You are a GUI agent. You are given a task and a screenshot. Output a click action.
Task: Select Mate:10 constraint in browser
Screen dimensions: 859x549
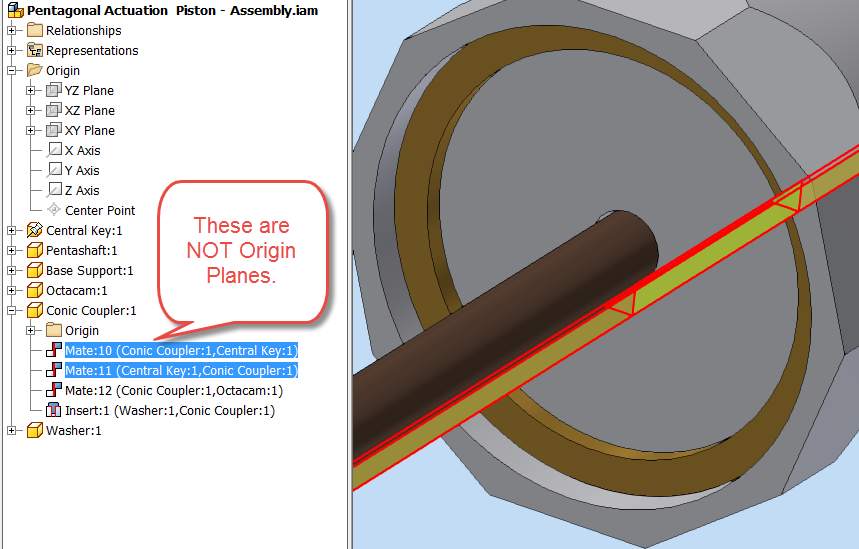(181, 351)
